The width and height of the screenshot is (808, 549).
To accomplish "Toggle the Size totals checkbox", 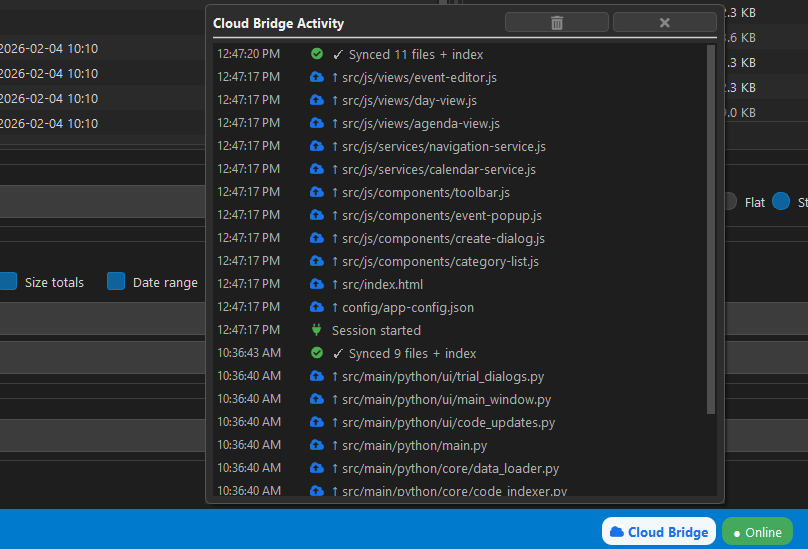I will click(8, 281).
